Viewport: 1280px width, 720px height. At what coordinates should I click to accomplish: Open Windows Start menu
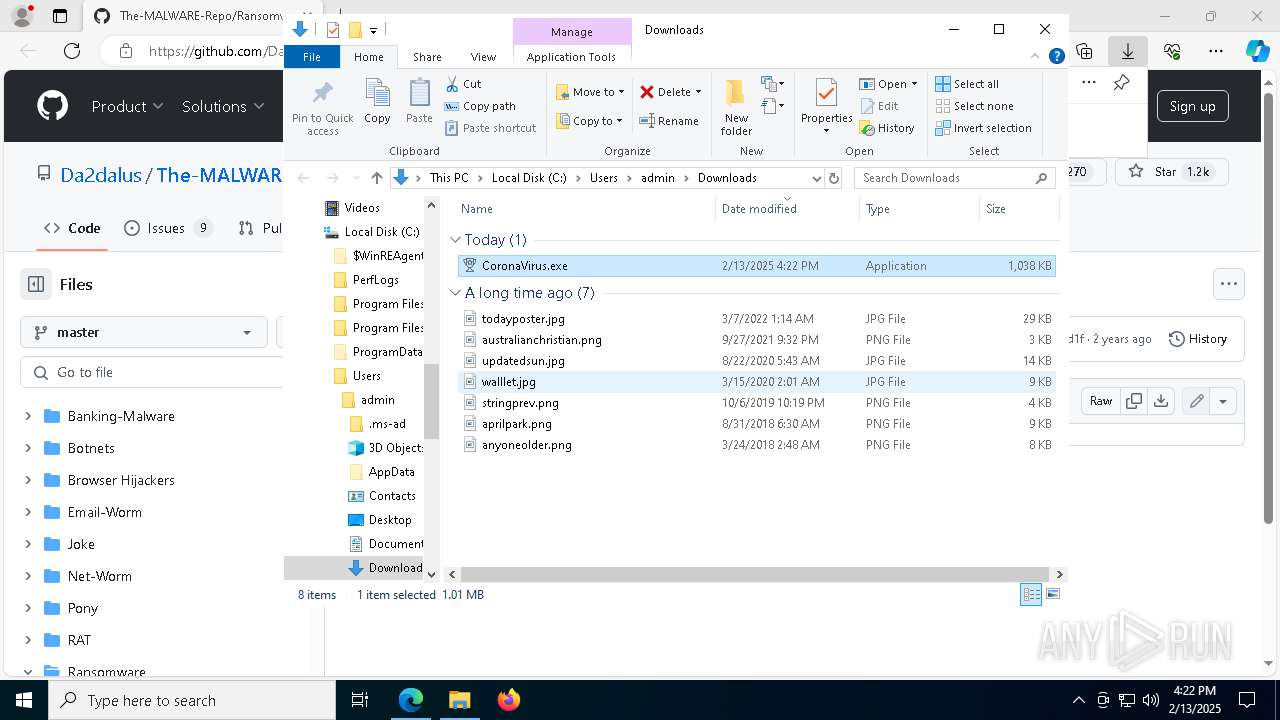(x=24, y=700)
